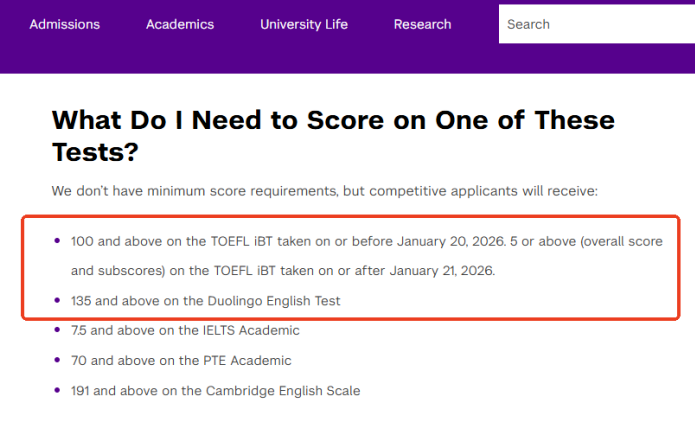This screenshot has height=422, width=695.
Task: Click the IELTS Academic 7.5 requirement
Action: [185, 330]
